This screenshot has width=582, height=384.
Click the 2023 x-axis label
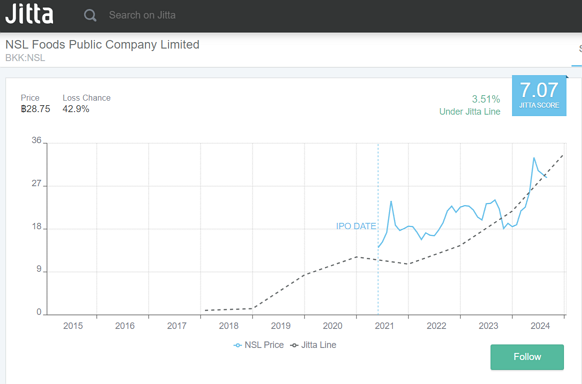coord(488,326)
